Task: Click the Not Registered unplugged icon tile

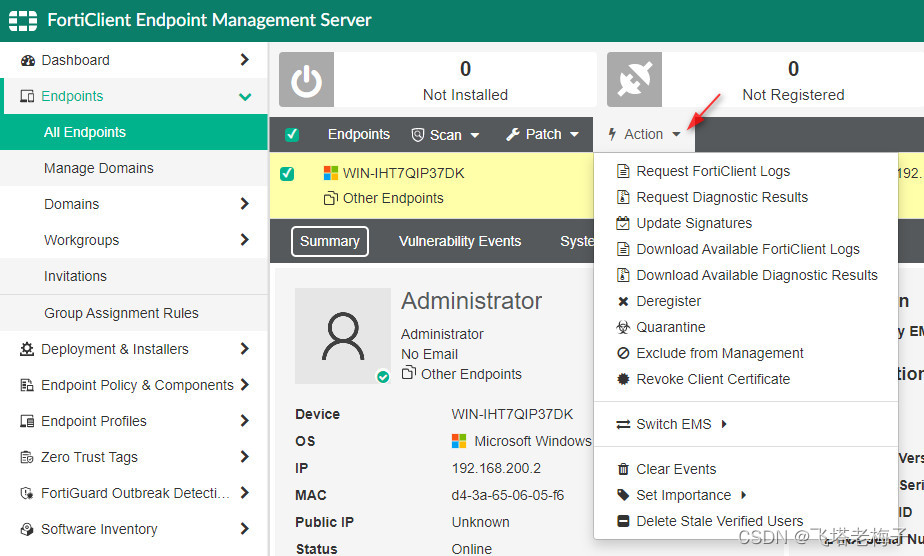Action: (635, 80)
